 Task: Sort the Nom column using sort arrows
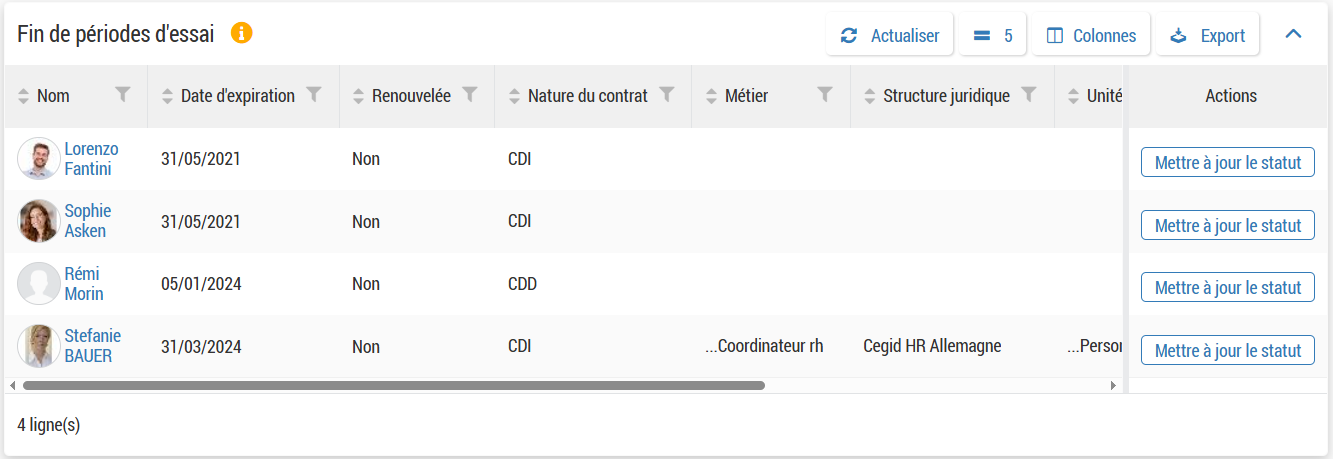[x=24, y=96]
